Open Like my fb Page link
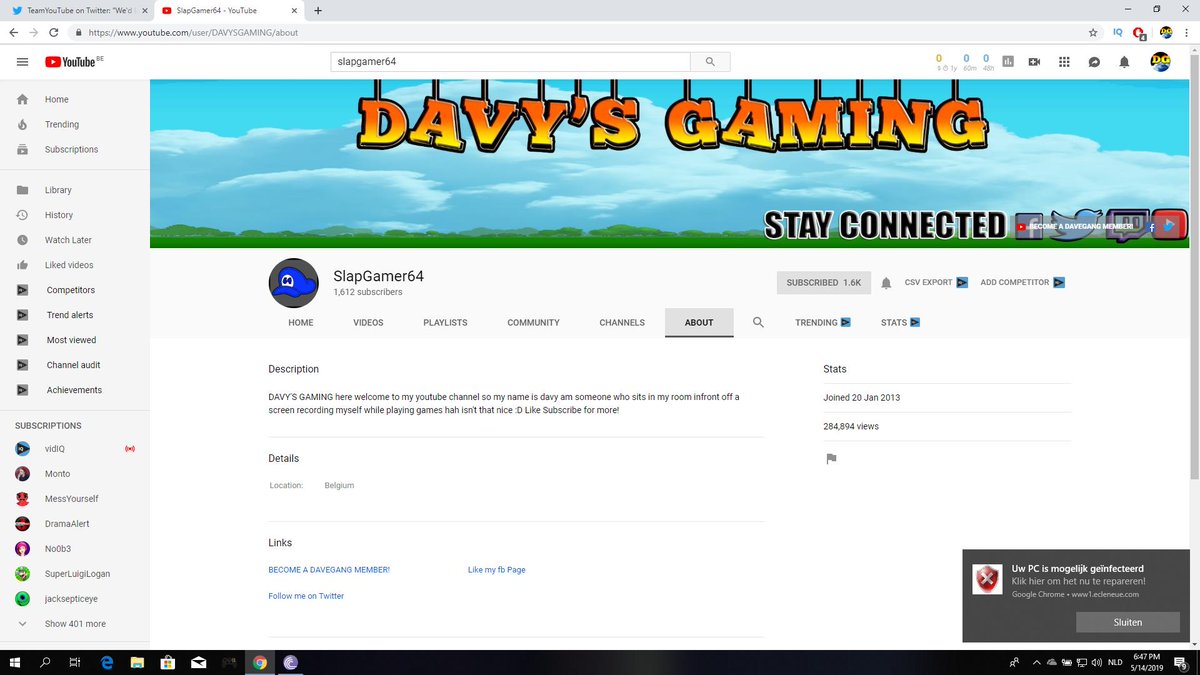This screenshot has height=675, width=1200. pyautogui.click(x=496, y=570)
